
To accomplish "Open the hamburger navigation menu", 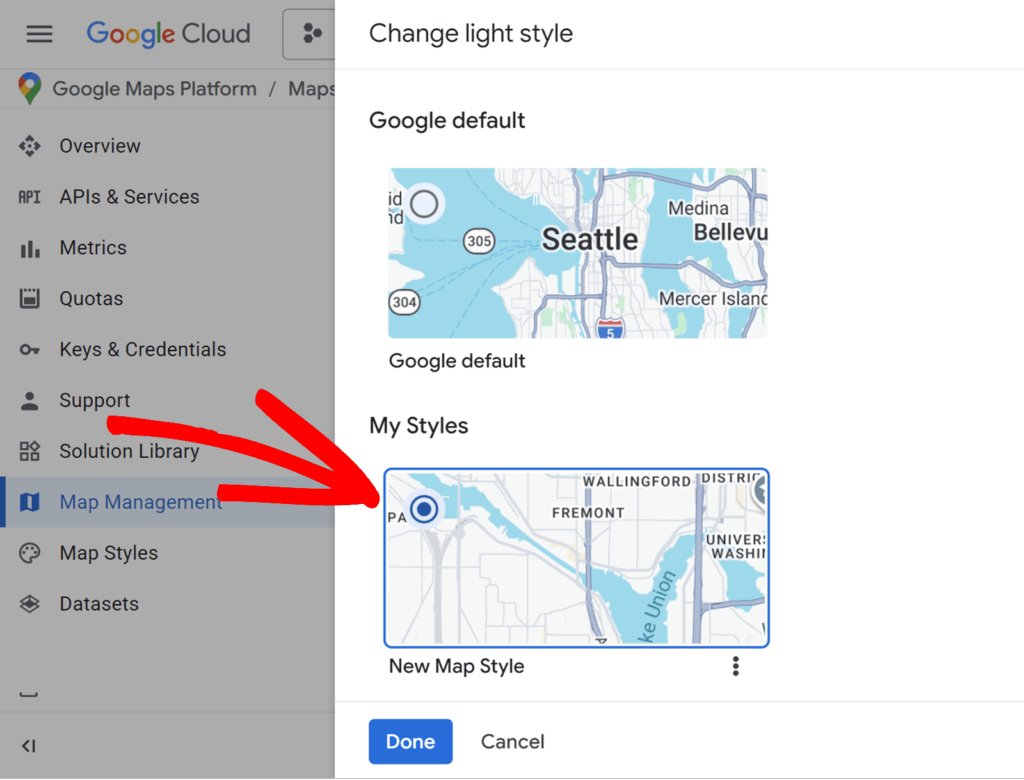I will tap(39, 33).
